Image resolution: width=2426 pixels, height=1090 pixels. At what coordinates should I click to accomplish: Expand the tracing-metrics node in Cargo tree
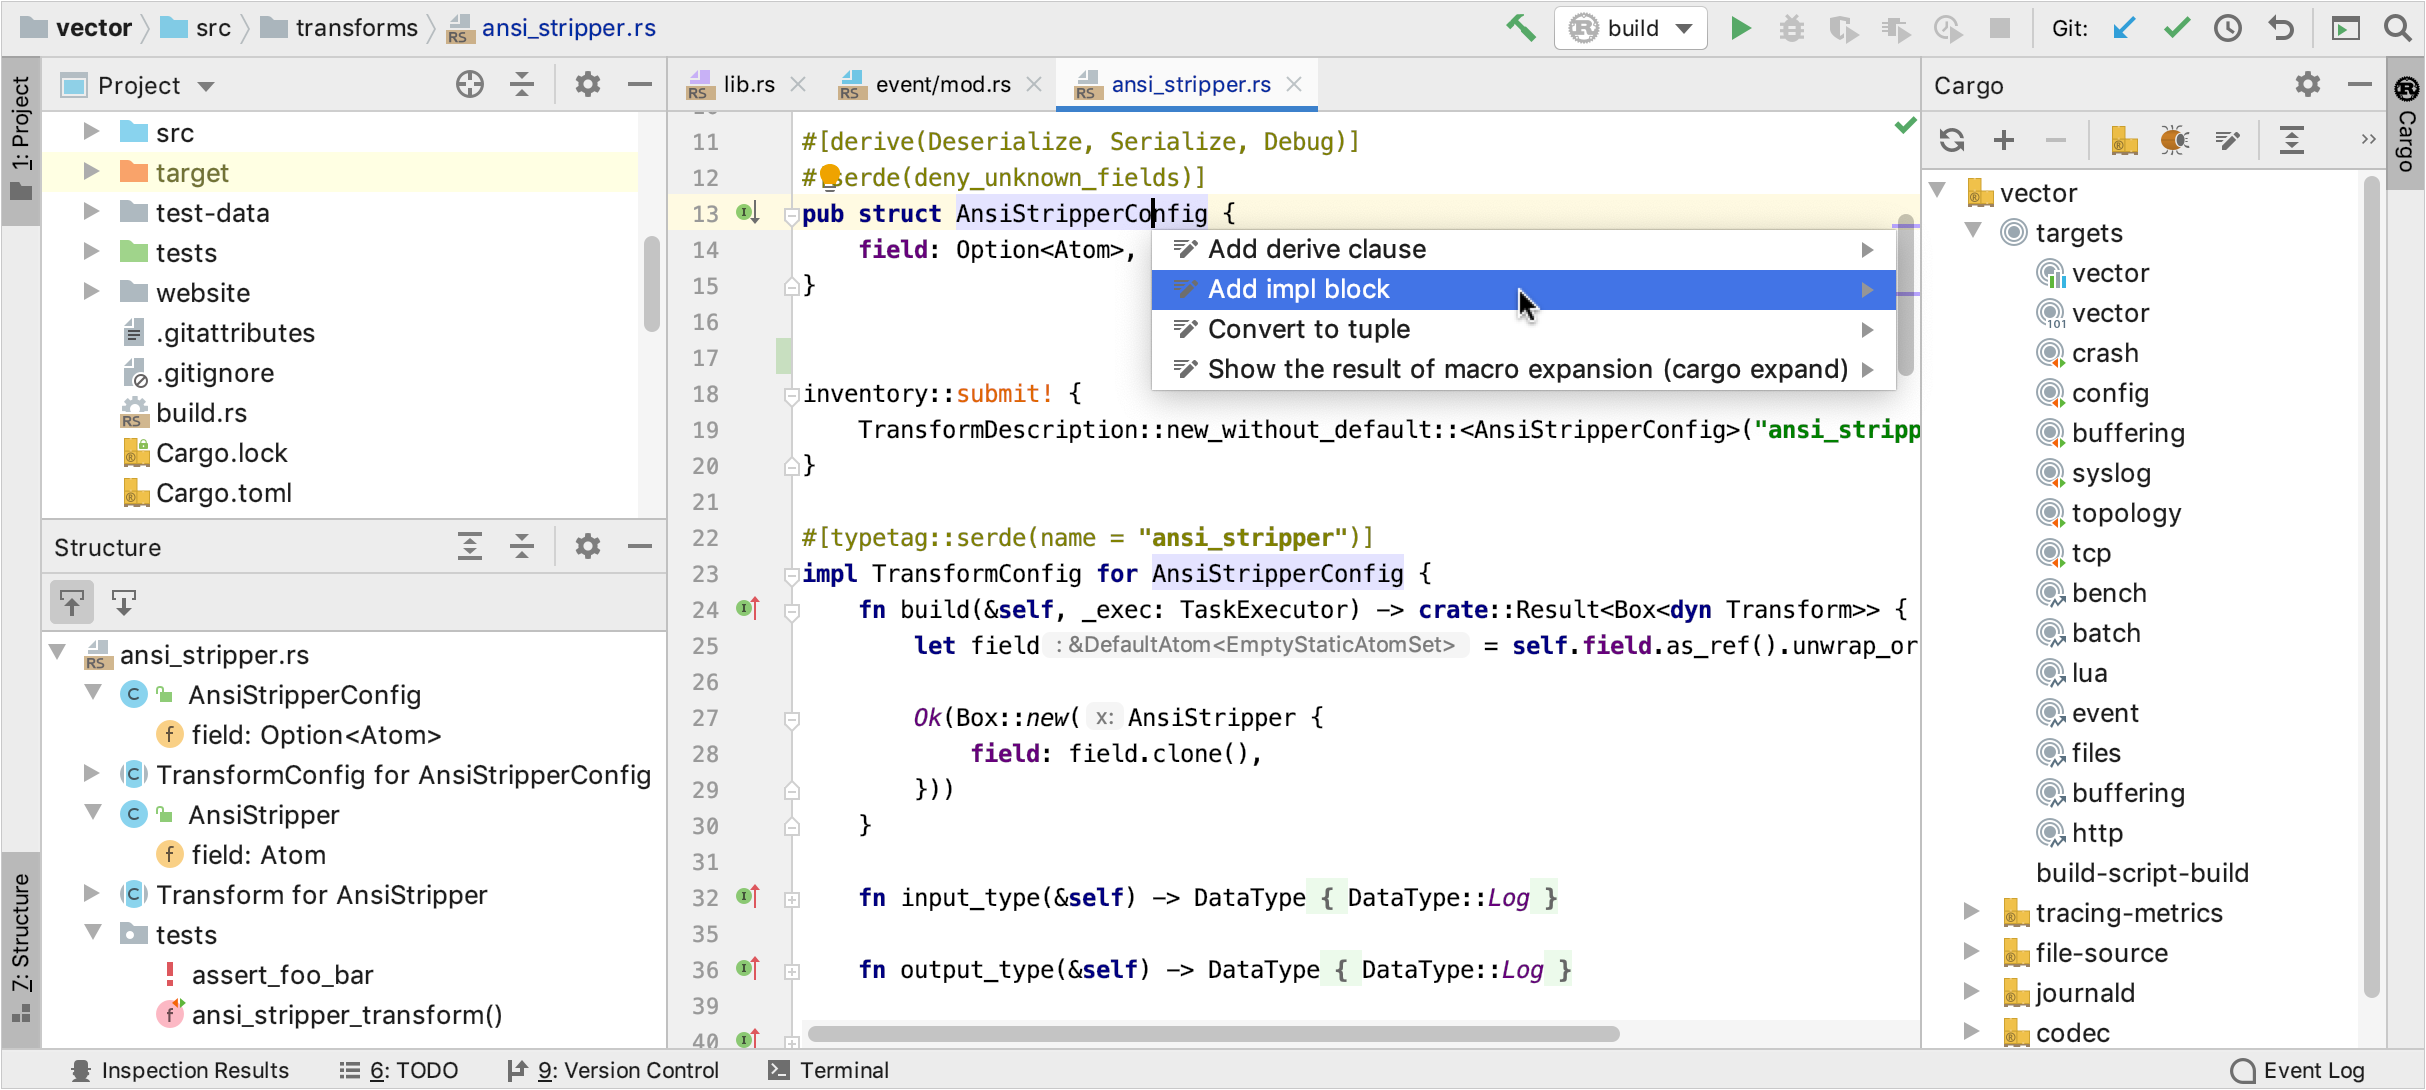[1971, 912]
